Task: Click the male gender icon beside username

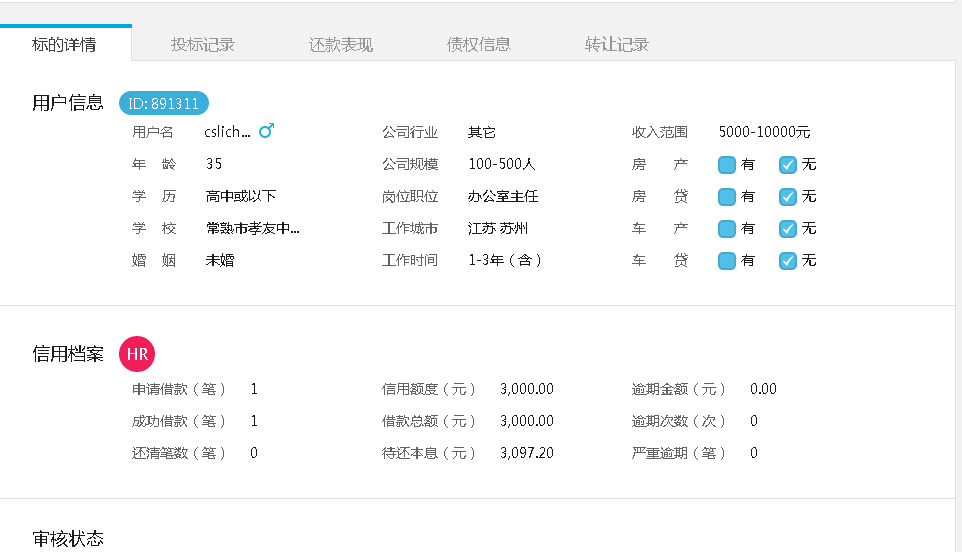Action: [x=266, y=131]
